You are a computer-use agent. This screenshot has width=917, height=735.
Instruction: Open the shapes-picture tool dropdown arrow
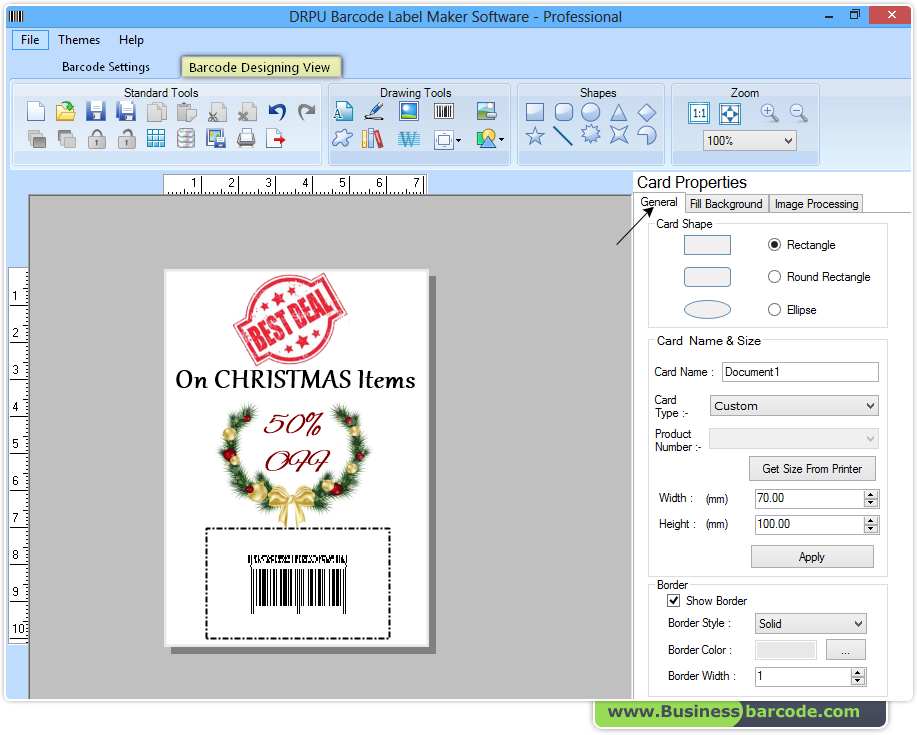pos(501,140)
